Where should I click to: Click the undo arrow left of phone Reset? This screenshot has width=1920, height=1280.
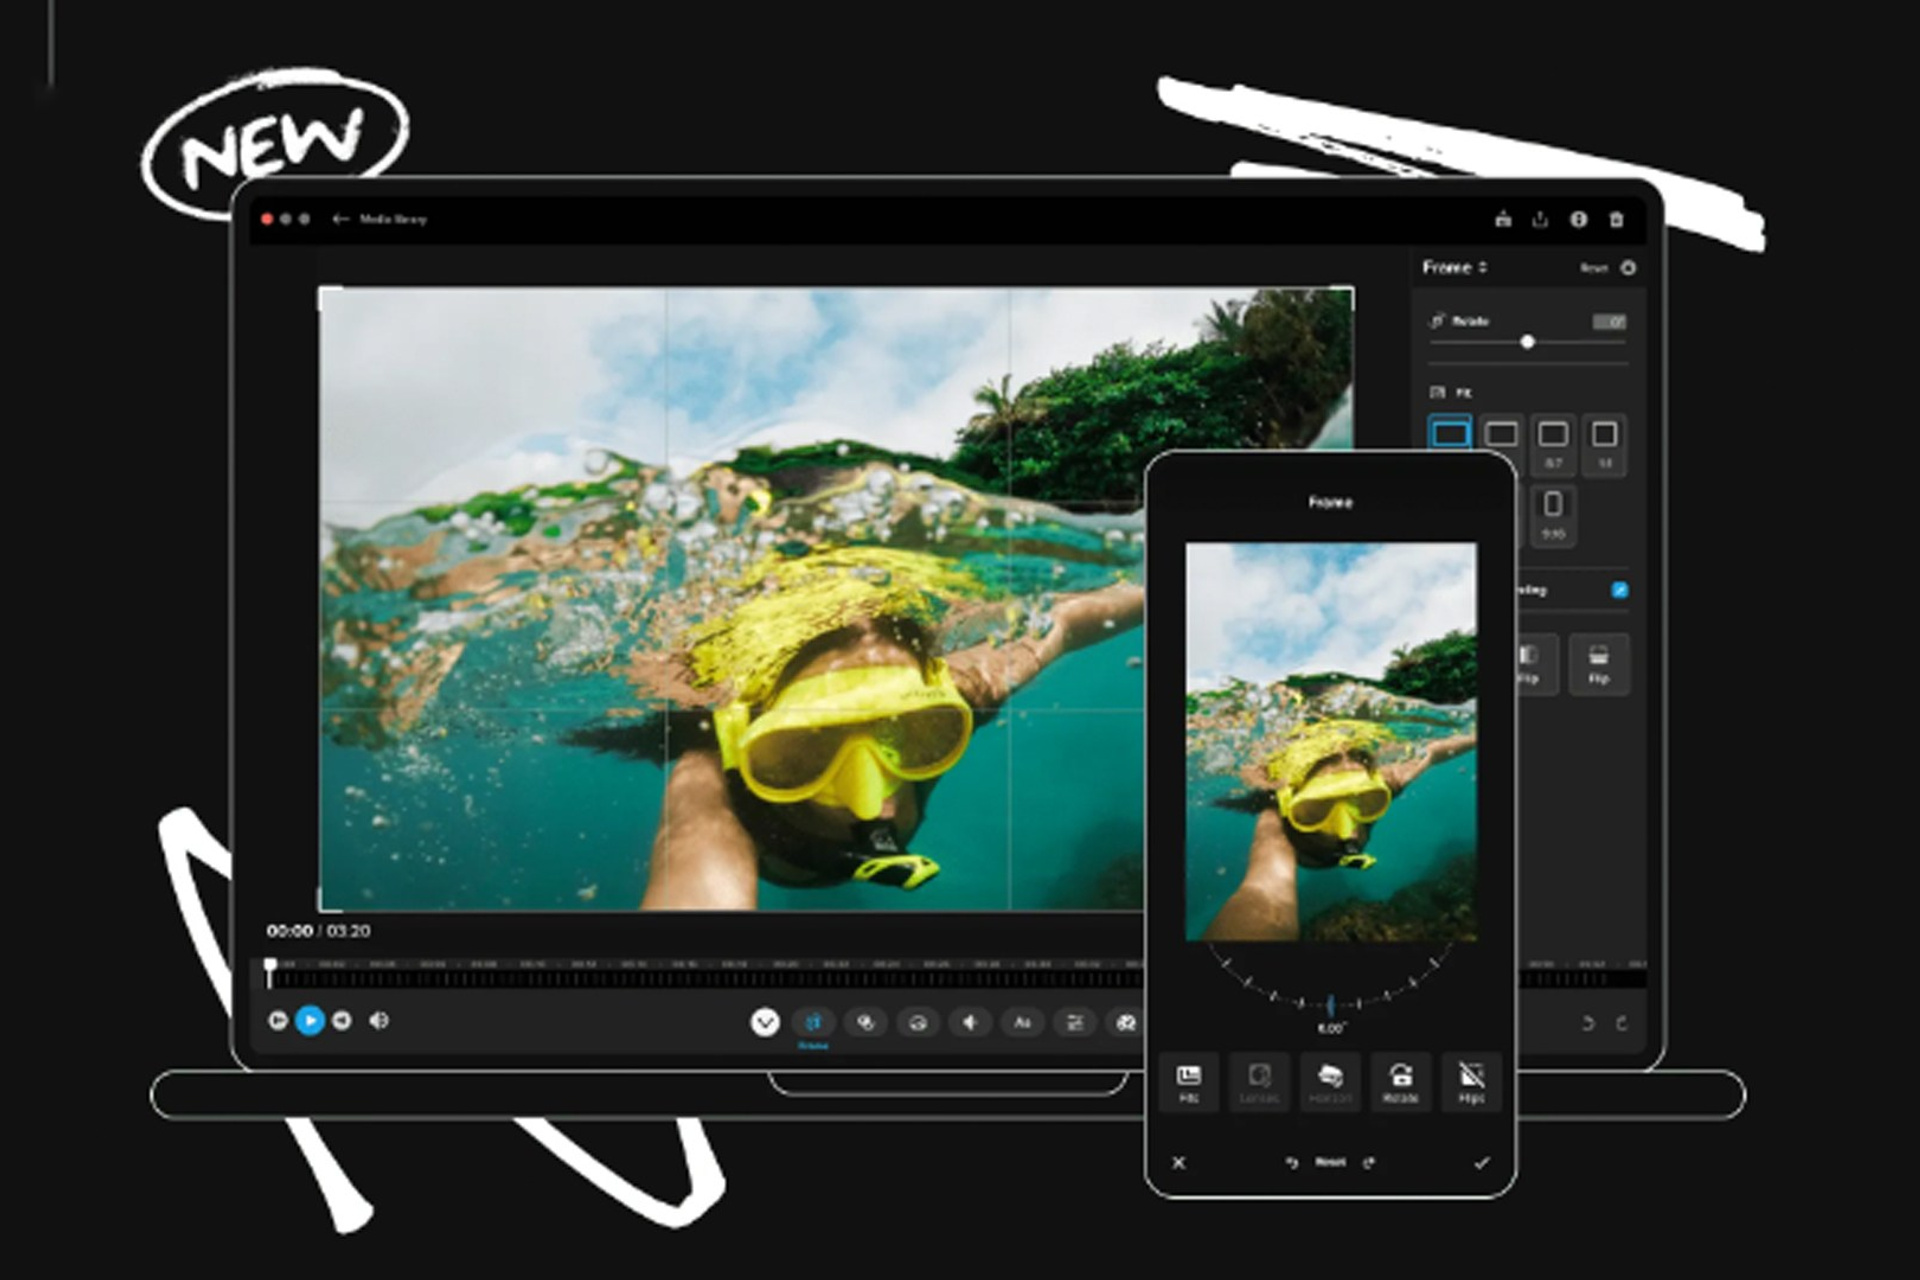1291,1162
